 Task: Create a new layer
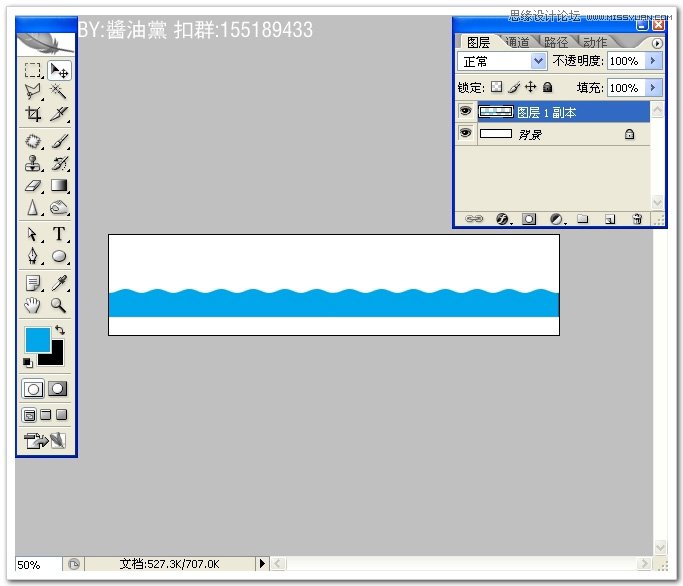610,219
